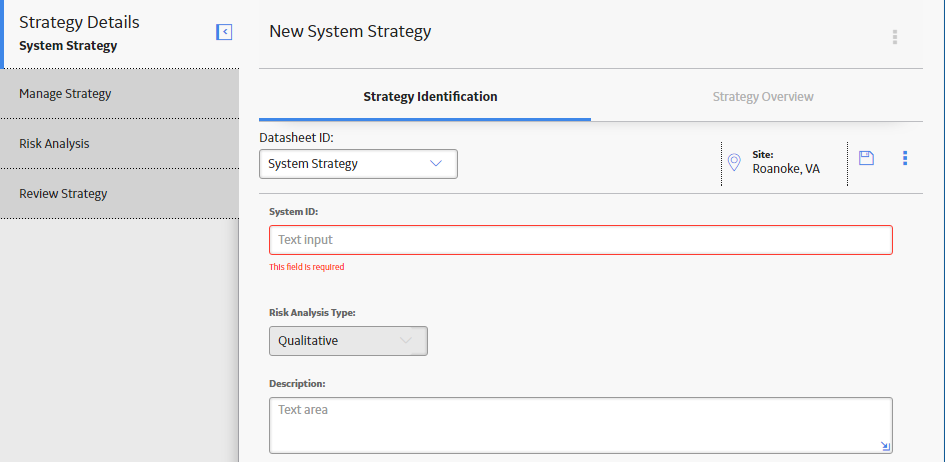The width and height of the screenshot is (945, 462).
Task: Open blue three-dot datasheet options menu
Action: (x=905, y=158)
